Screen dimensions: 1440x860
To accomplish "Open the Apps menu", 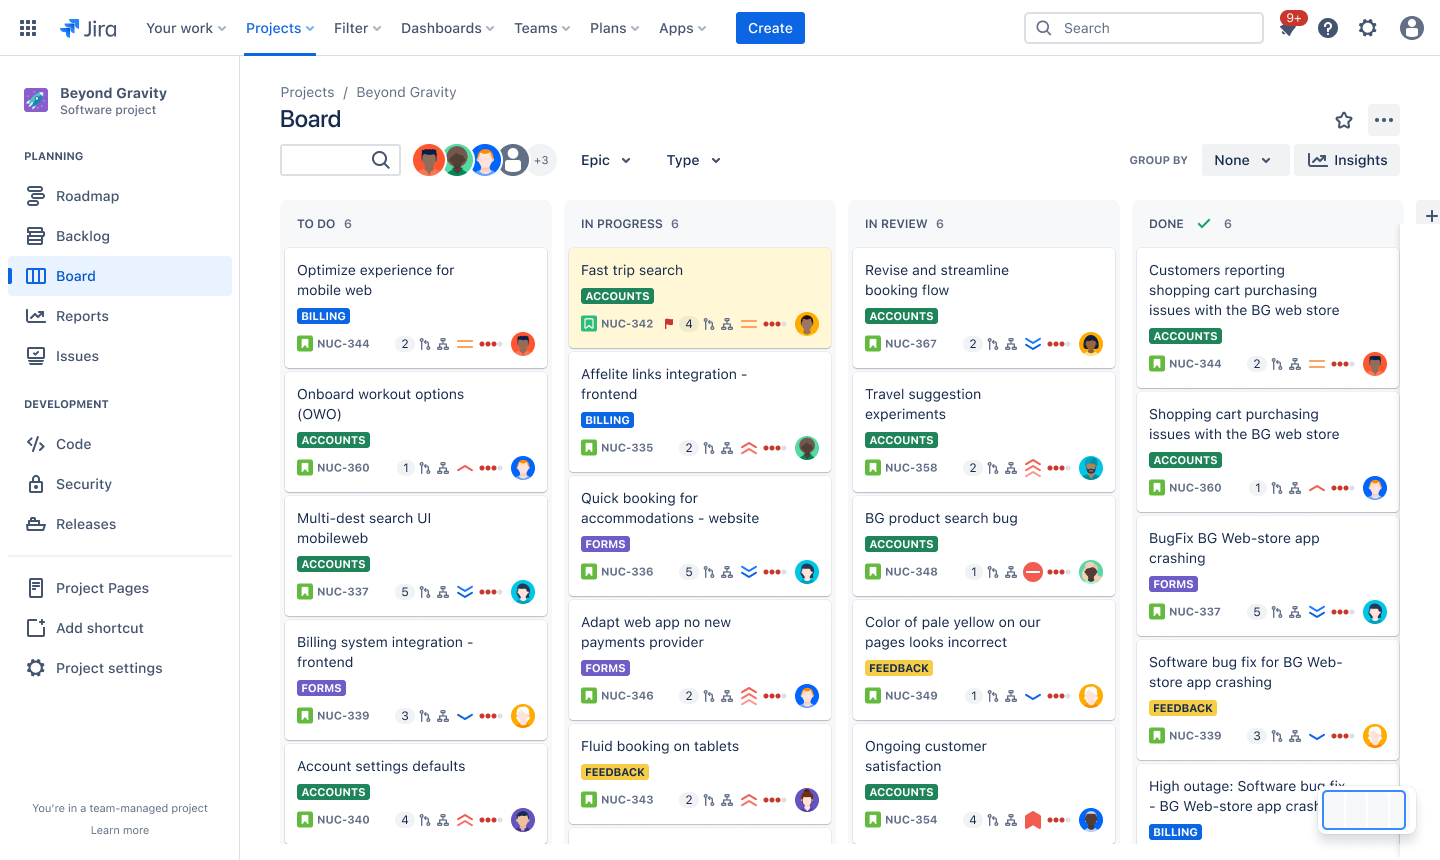I will pyautogui.click(x=682, y=28).
